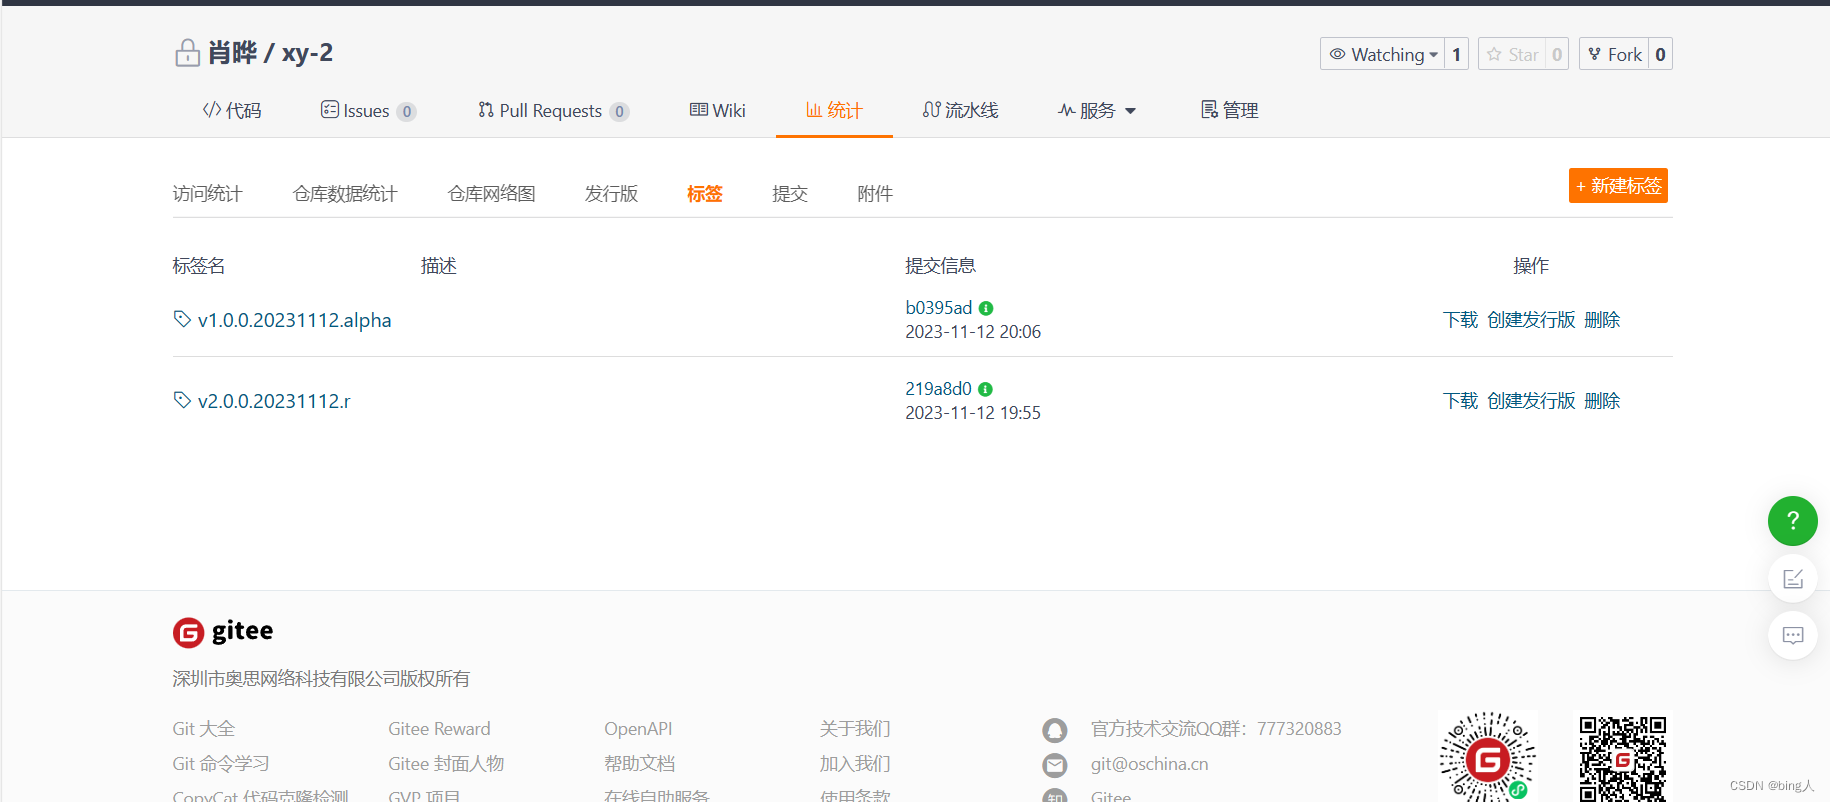
Task: Click the Fork count 0
Action: (x=1660, y=54)
